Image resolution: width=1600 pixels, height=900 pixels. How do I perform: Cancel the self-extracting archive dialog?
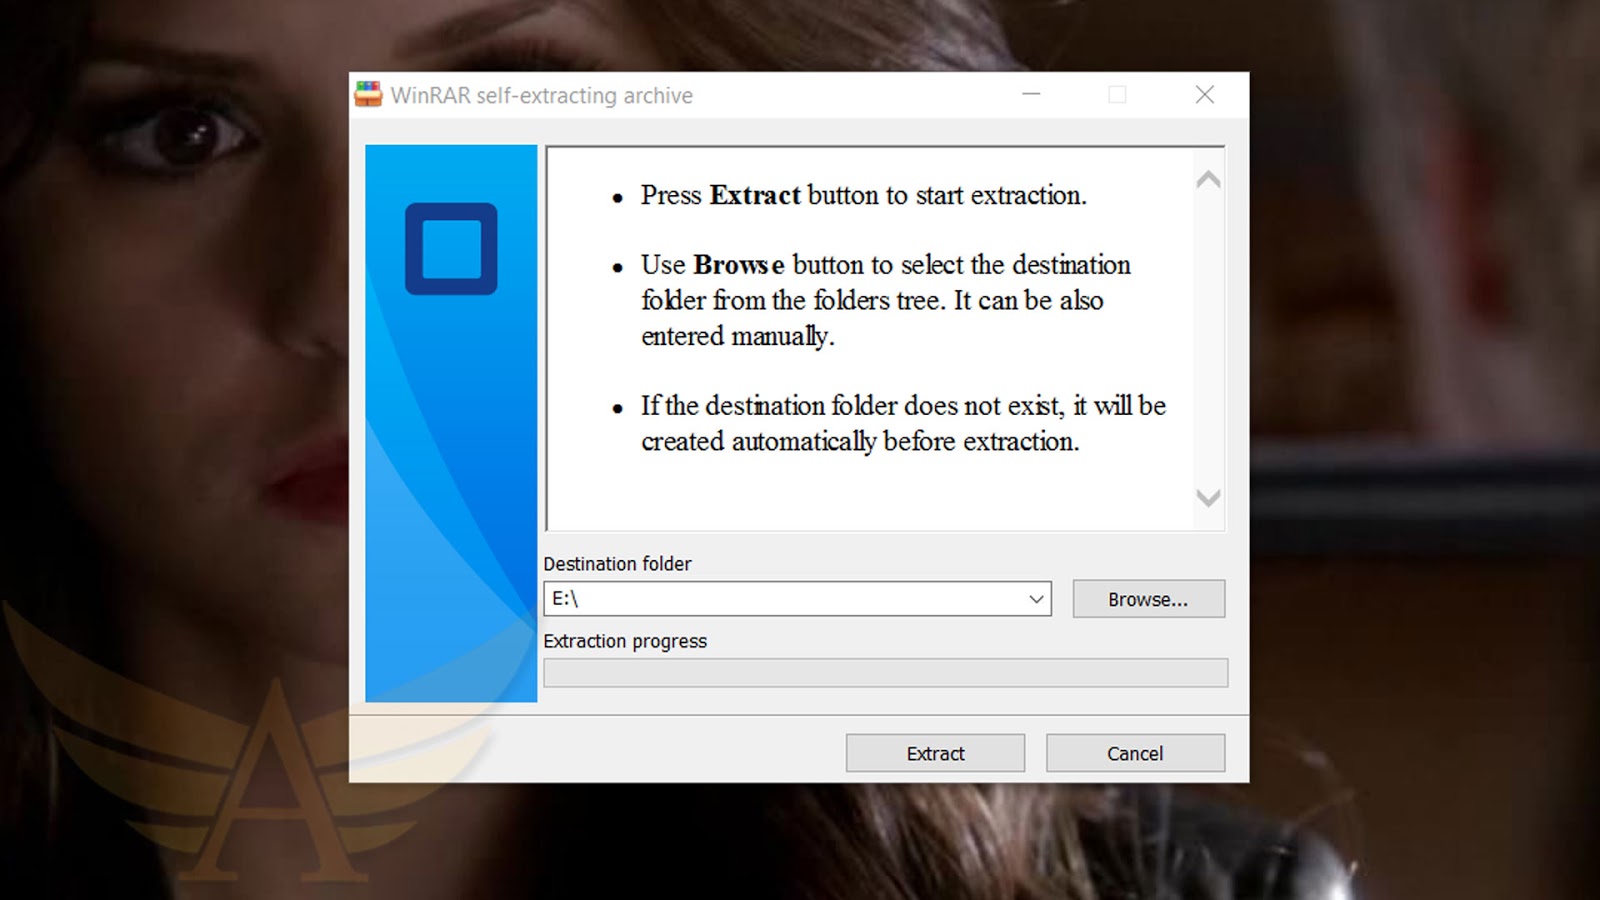1135,753
